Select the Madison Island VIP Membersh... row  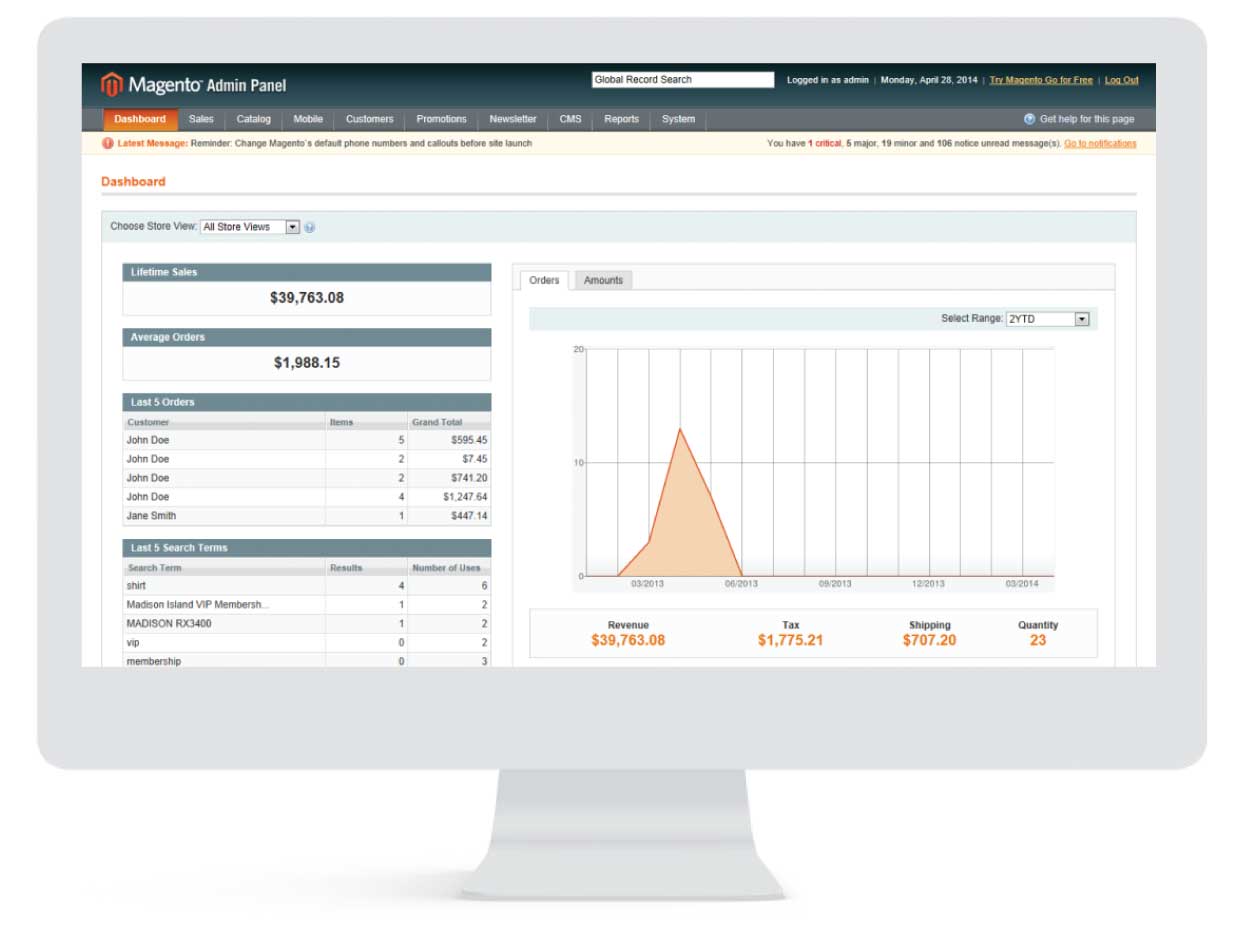click(x=307, y=605)
